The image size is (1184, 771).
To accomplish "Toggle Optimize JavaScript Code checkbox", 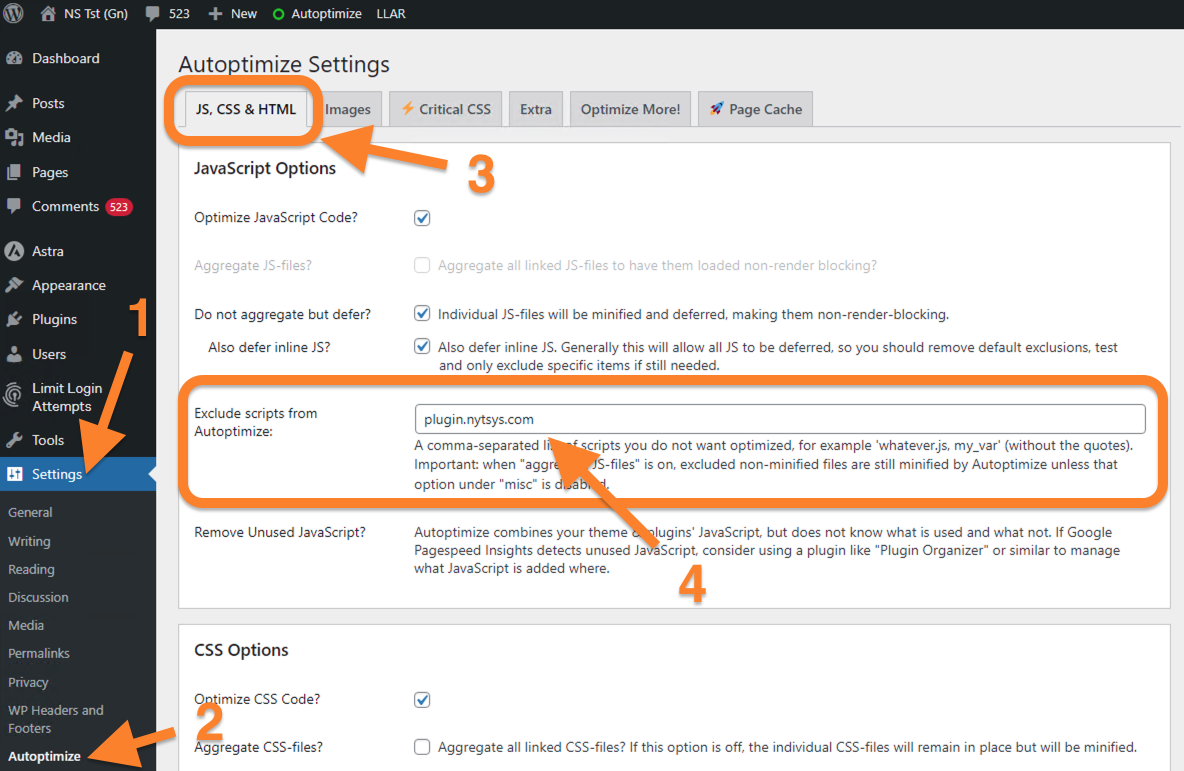I will 422,218.
